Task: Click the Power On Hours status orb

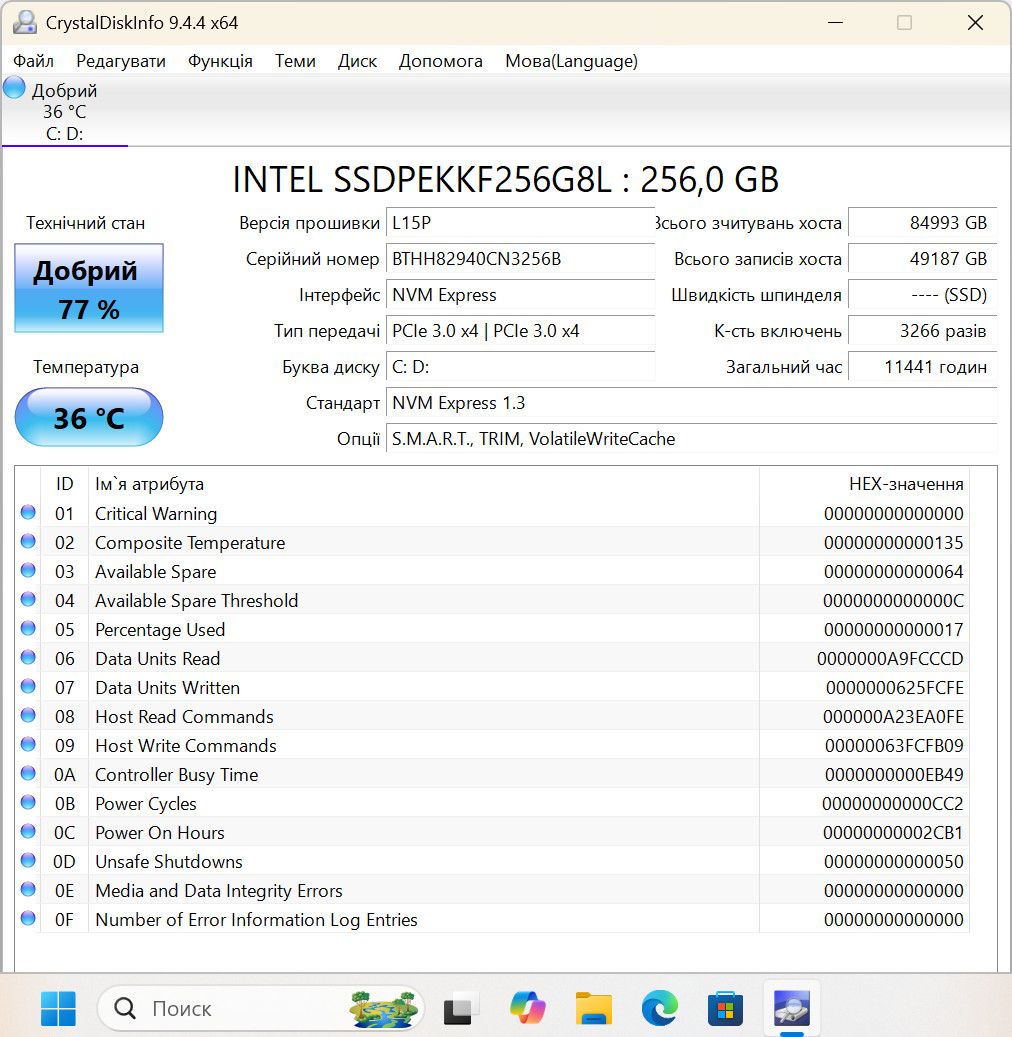Action: (28, 832)
